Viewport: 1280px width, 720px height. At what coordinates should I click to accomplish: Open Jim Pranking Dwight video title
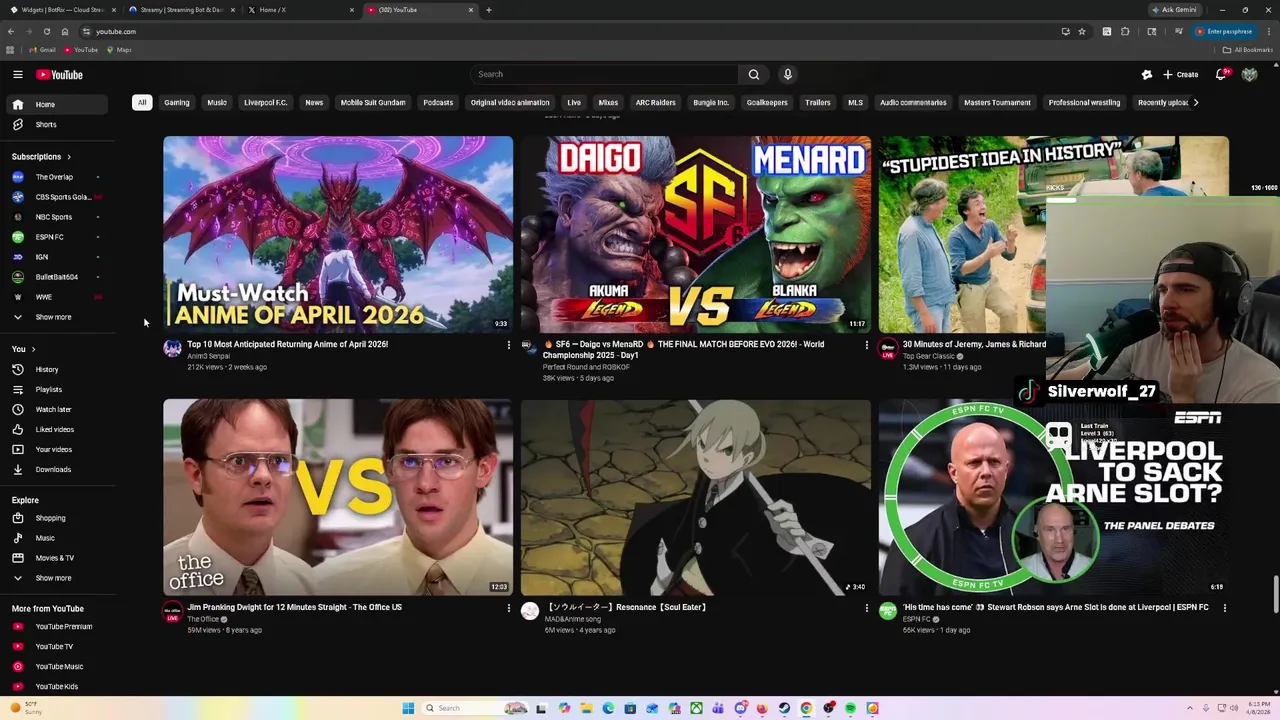(x=294, y=607)
